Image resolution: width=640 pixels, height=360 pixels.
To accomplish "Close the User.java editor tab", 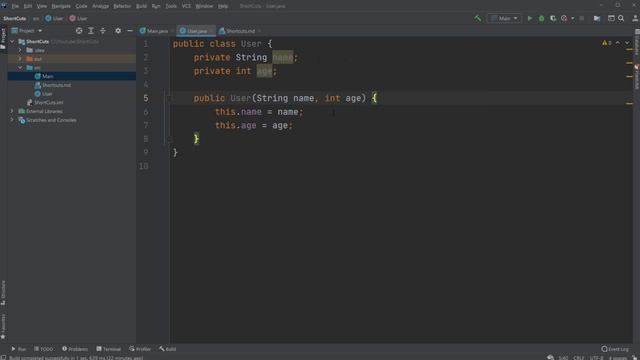I will 211,31.
